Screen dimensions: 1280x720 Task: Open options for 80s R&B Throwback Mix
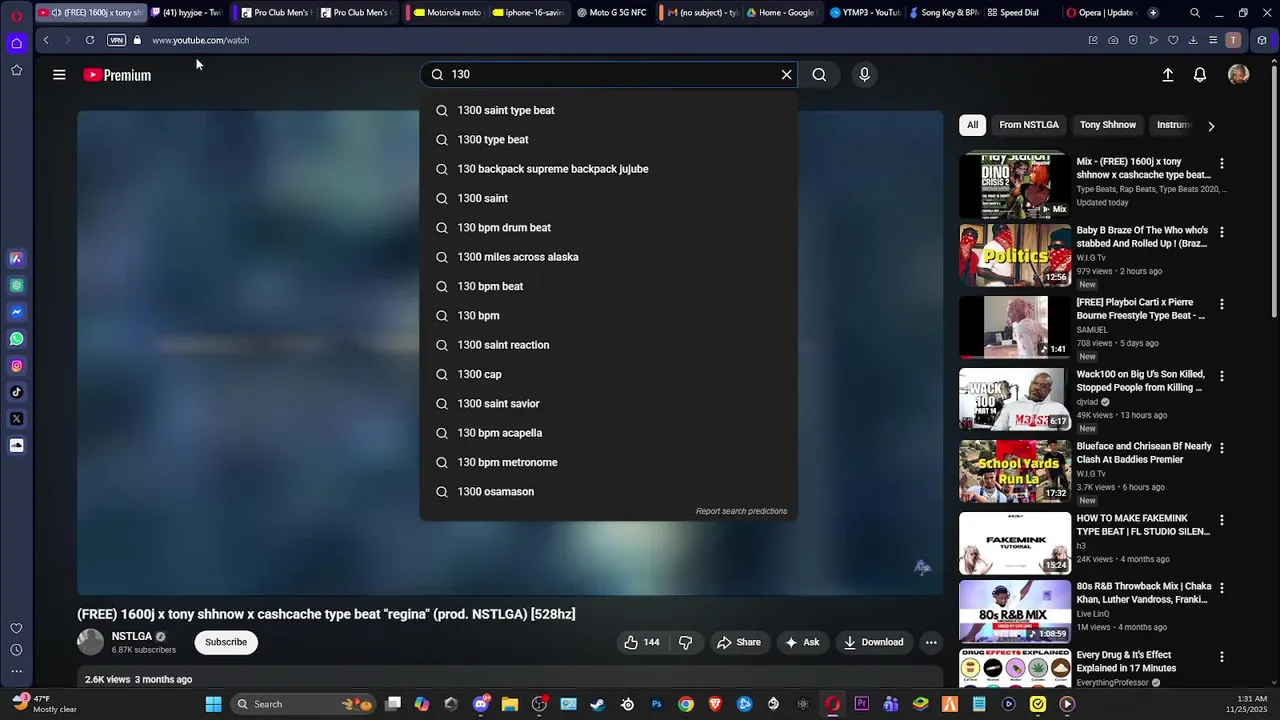pos(1221,588)
